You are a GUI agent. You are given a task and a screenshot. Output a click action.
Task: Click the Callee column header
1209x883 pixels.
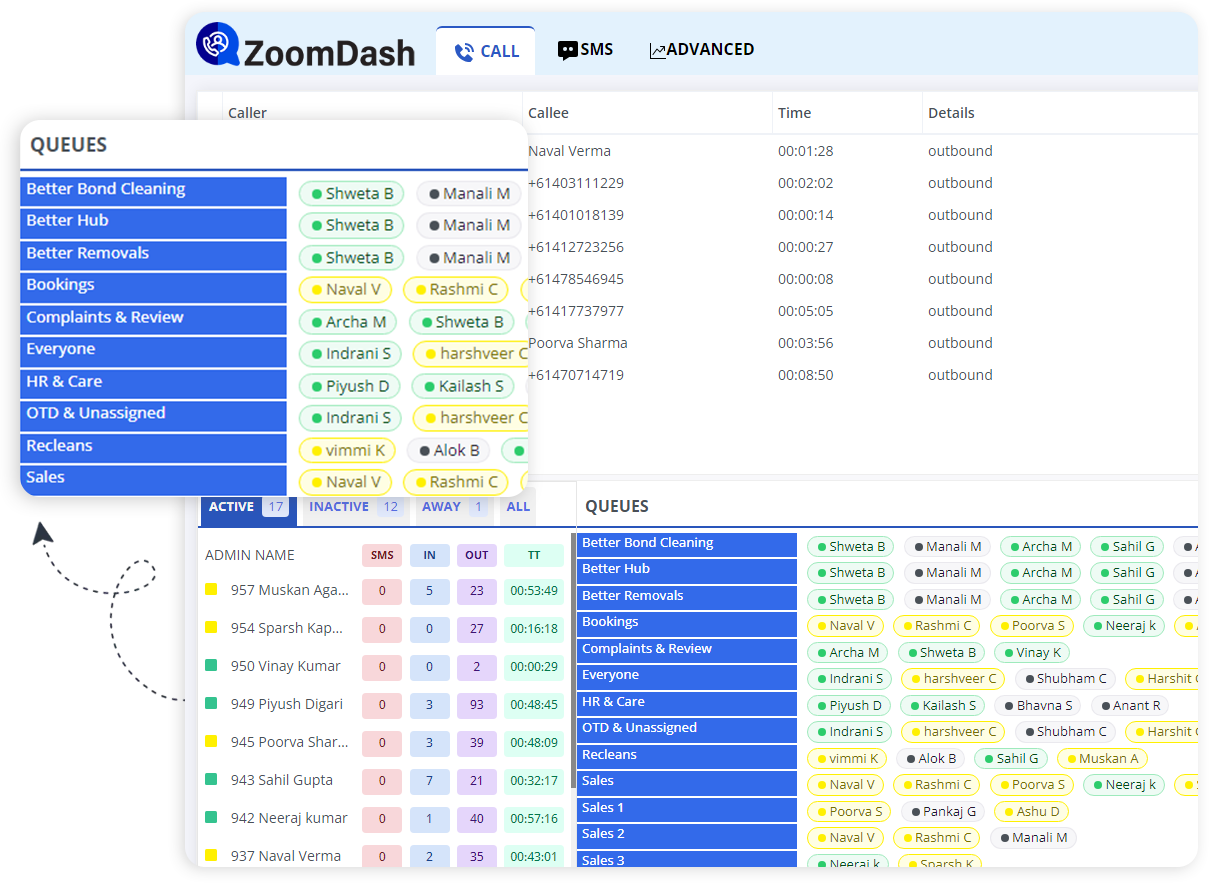(x=548, y=113)
